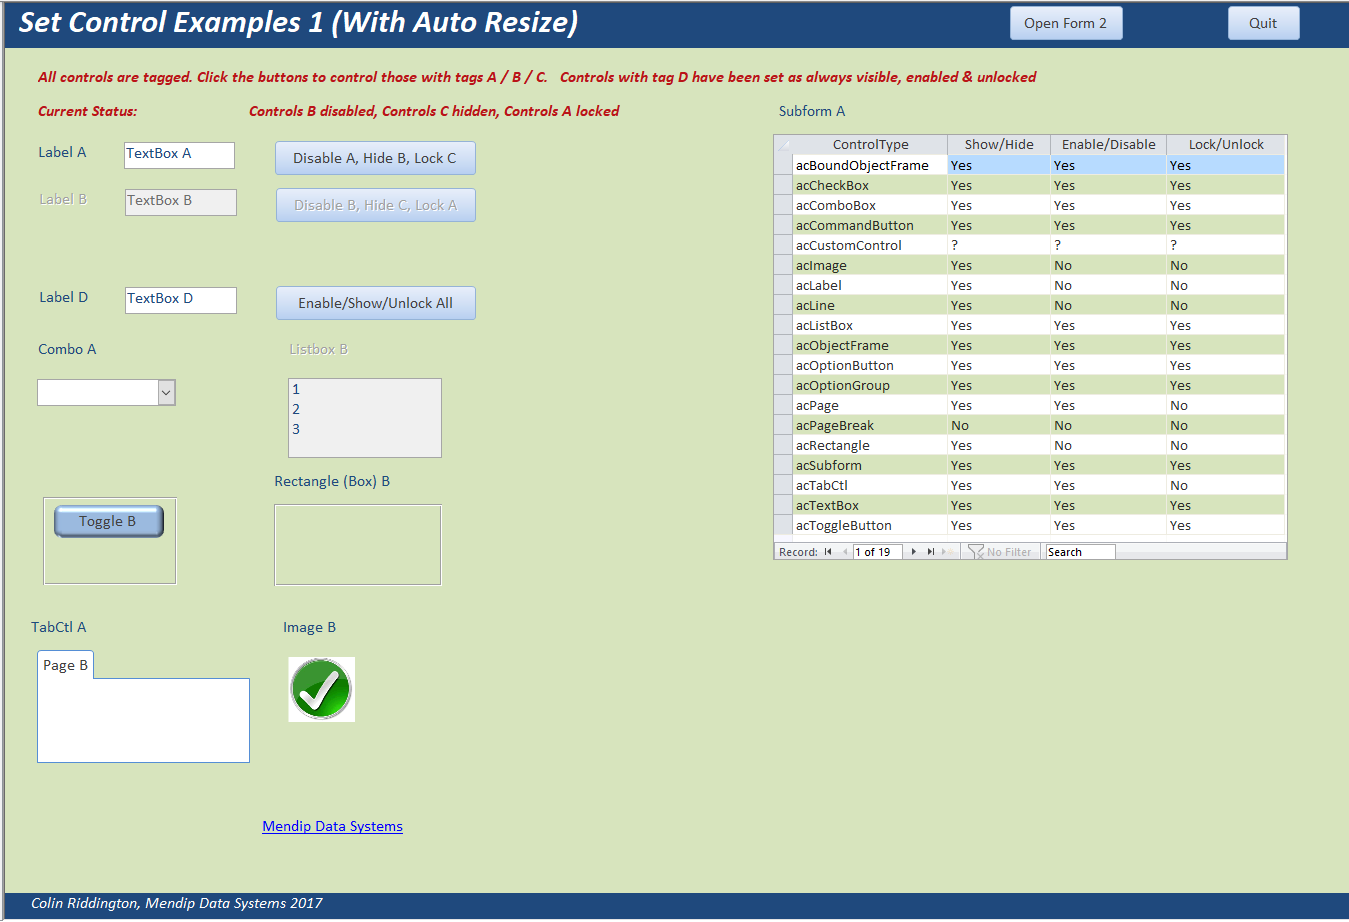Viewport: 1349px width, 922px height.
Task: Click Enable/Show/Unlock All button
Action: pyautogui.click(x=375, y=303)
